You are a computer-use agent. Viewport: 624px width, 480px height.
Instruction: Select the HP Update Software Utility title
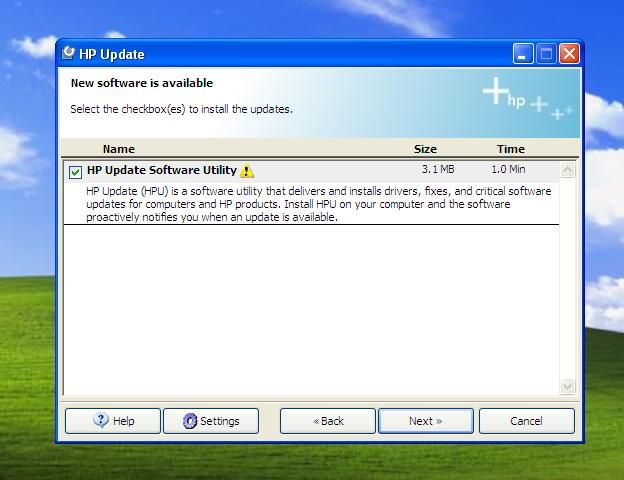(162, 170)
